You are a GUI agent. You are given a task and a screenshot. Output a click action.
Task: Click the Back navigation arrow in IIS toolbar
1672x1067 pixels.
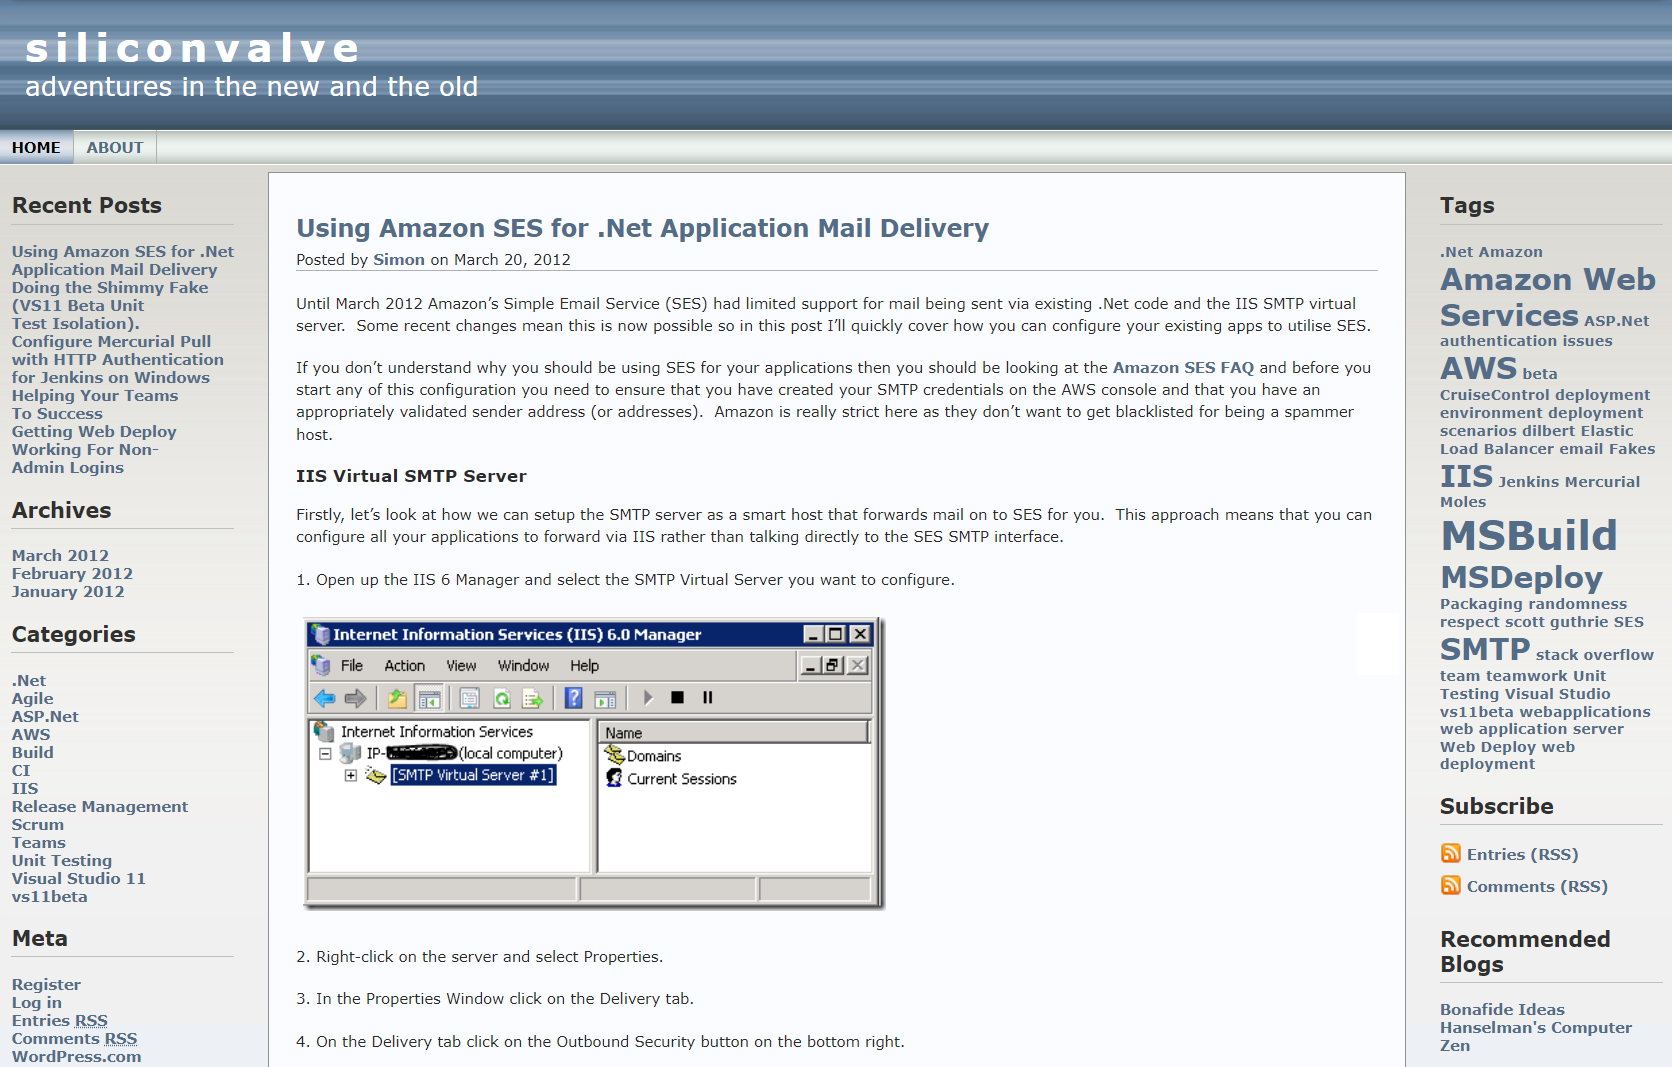[323, 698]
